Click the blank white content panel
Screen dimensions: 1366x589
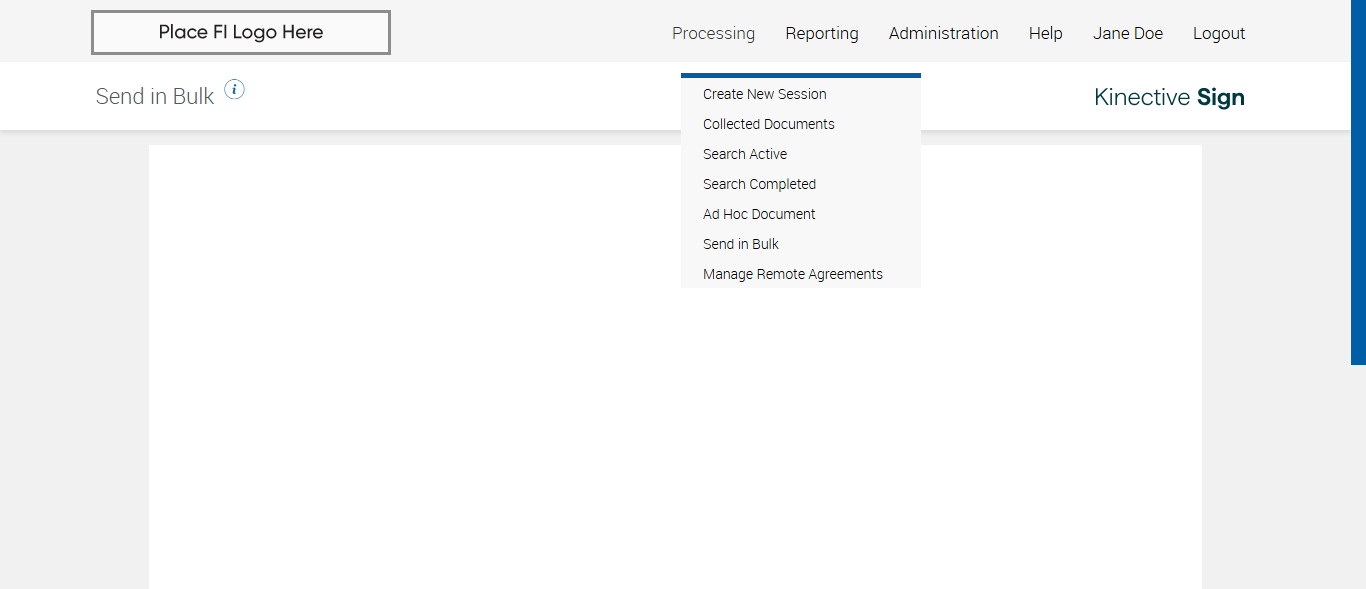tap(450, 400)
